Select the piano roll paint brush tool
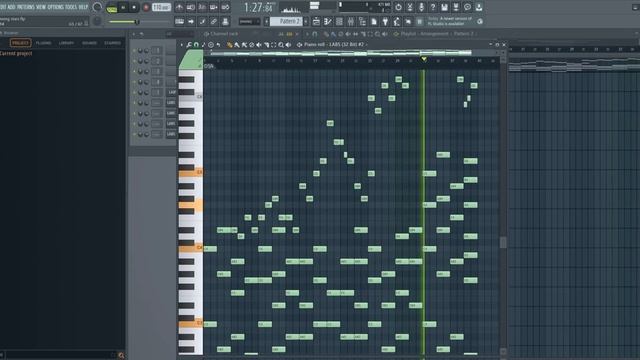 pyautogui.click(x=237, y=45)
